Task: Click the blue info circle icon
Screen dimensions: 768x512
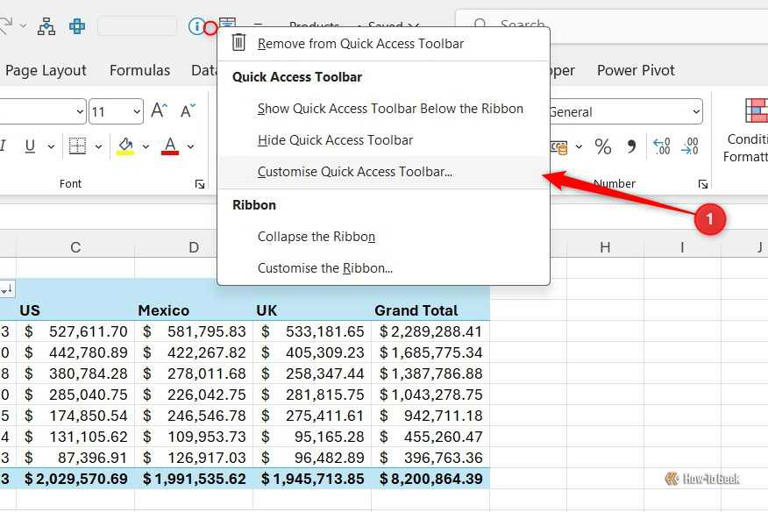Action: (x=196, y=26)
